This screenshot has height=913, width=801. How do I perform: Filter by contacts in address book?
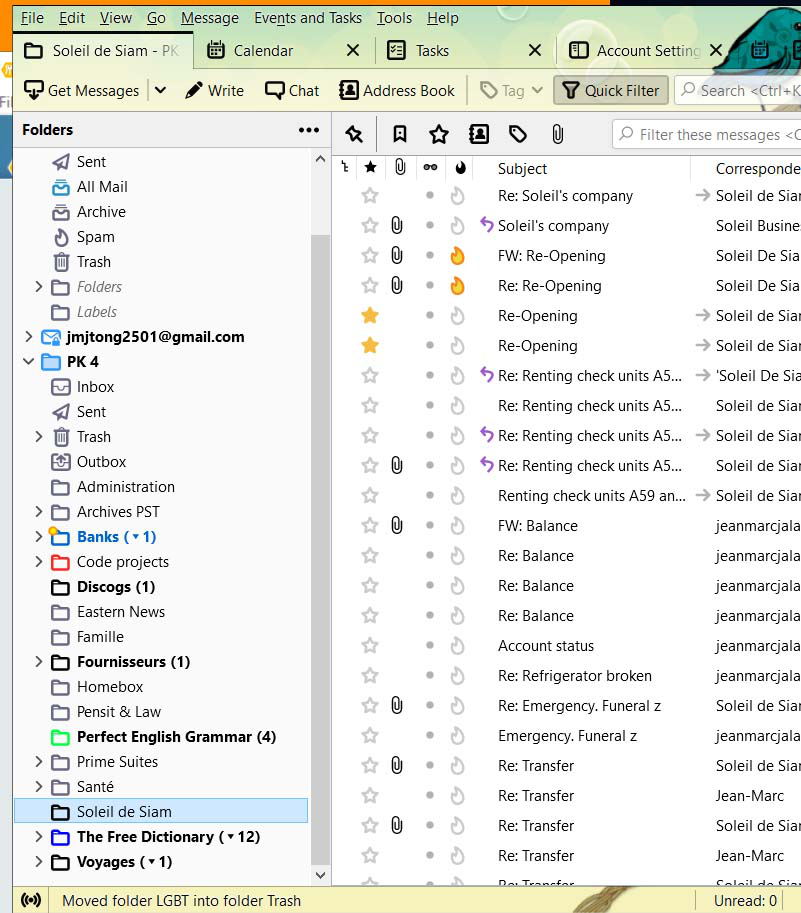click(x=479, y=134)
